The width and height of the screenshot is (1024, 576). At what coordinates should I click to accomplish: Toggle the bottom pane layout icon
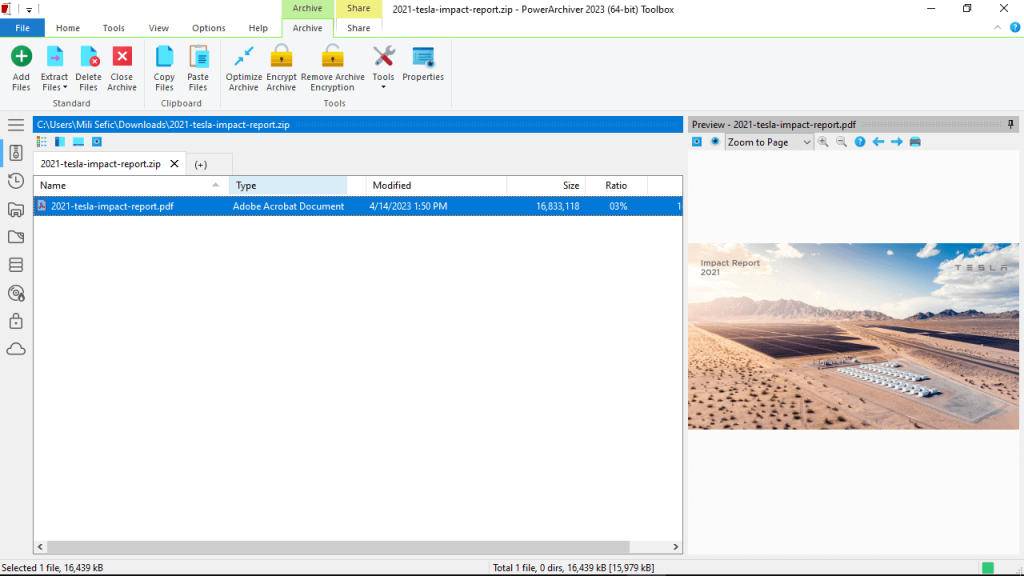[x=78, y=142]
